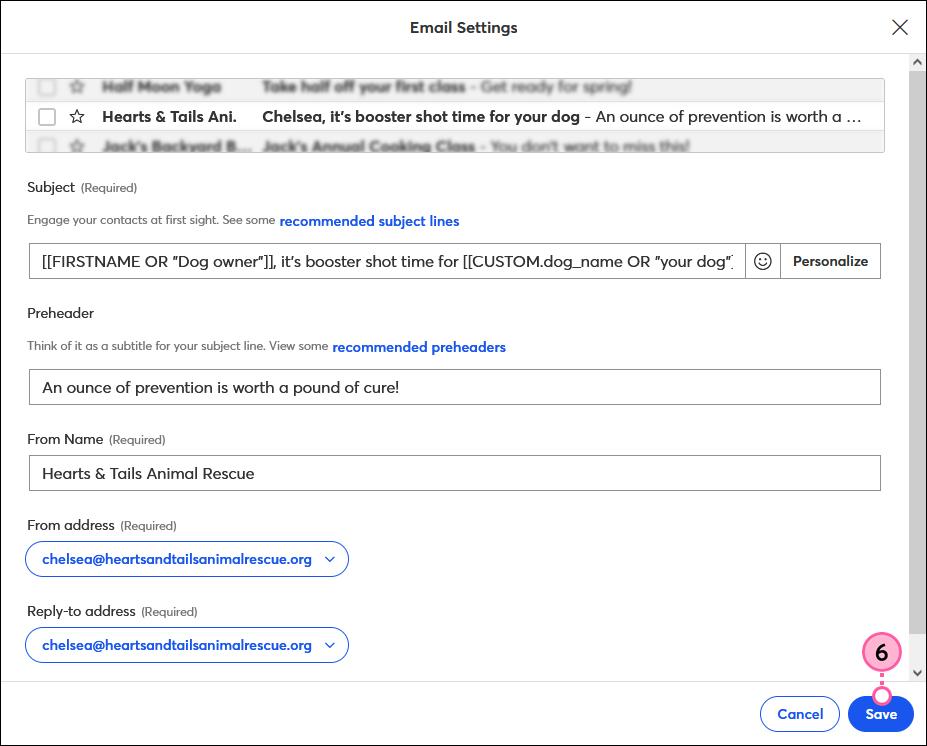
Task: Star the Half Moon Yoga email
Action: 77,87
